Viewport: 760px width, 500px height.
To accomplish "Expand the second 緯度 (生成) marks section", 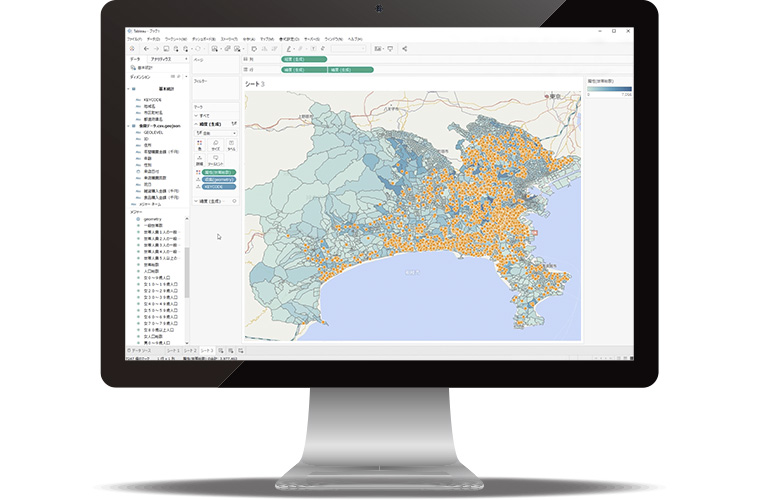I will tap(196, 201).
